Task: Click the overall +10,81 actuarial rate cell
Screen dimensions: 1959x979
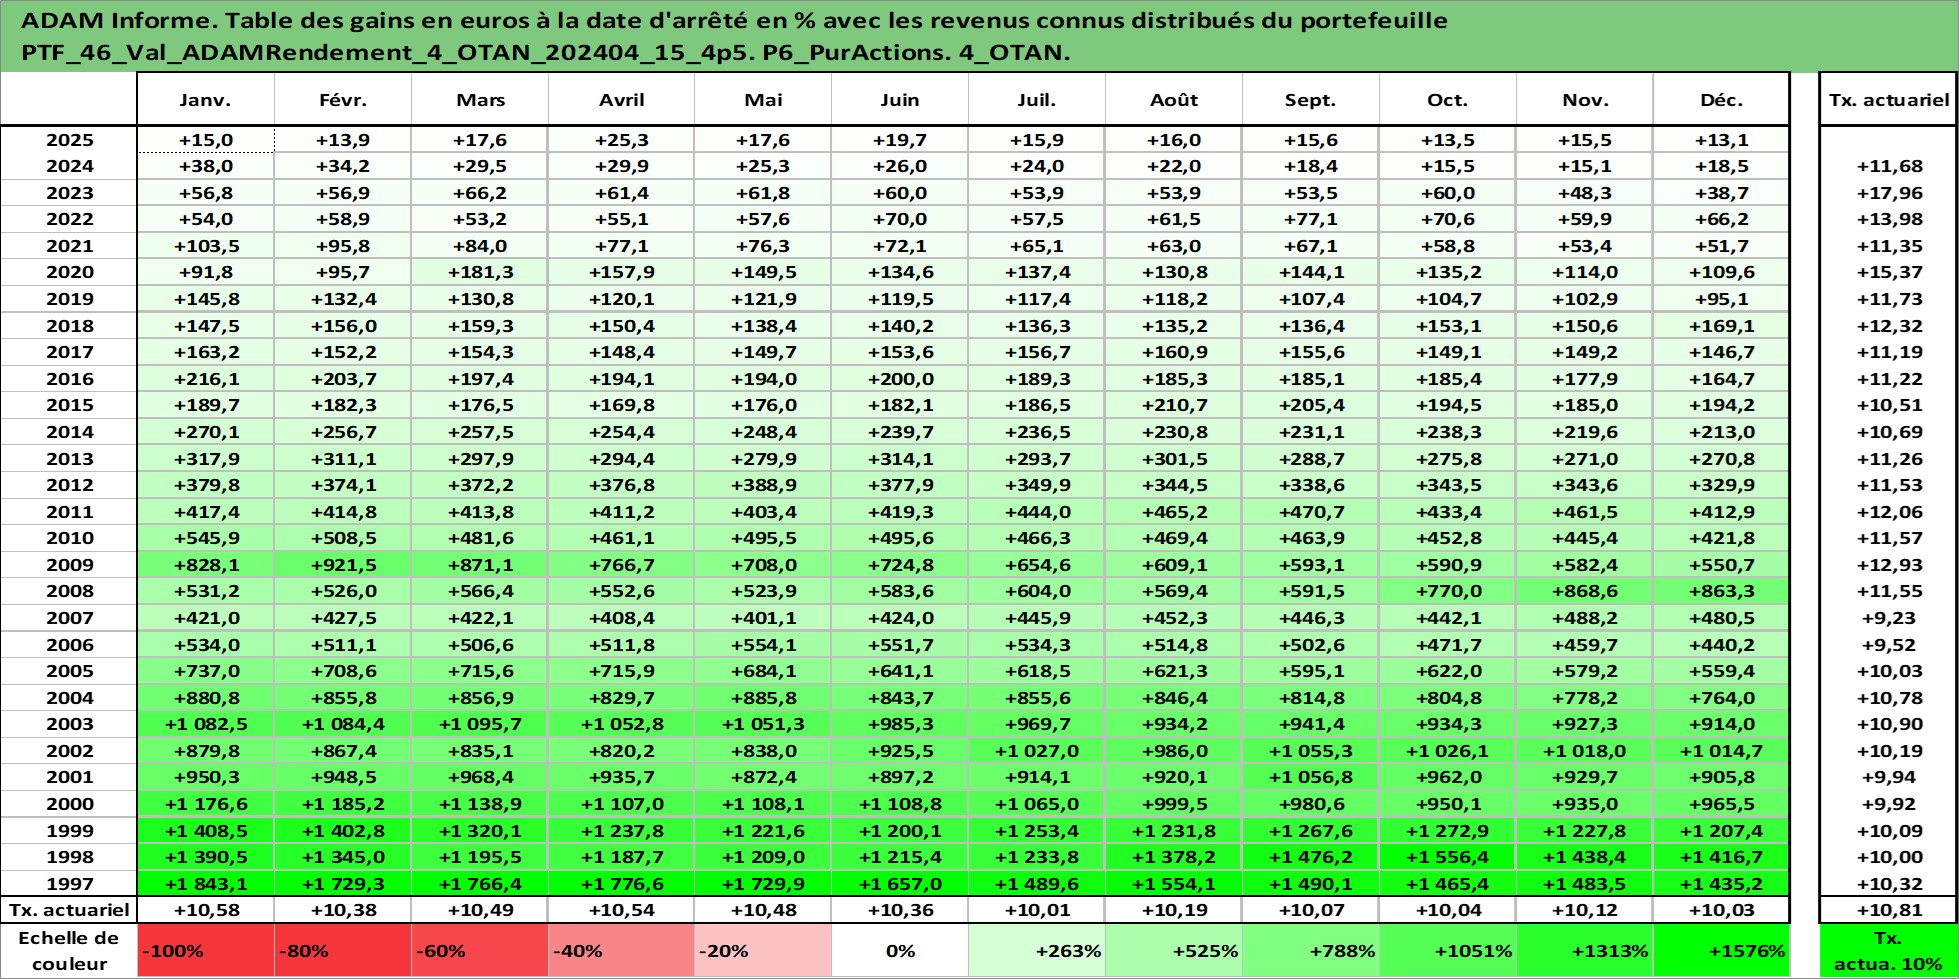Action: [x=1889, y=910]
